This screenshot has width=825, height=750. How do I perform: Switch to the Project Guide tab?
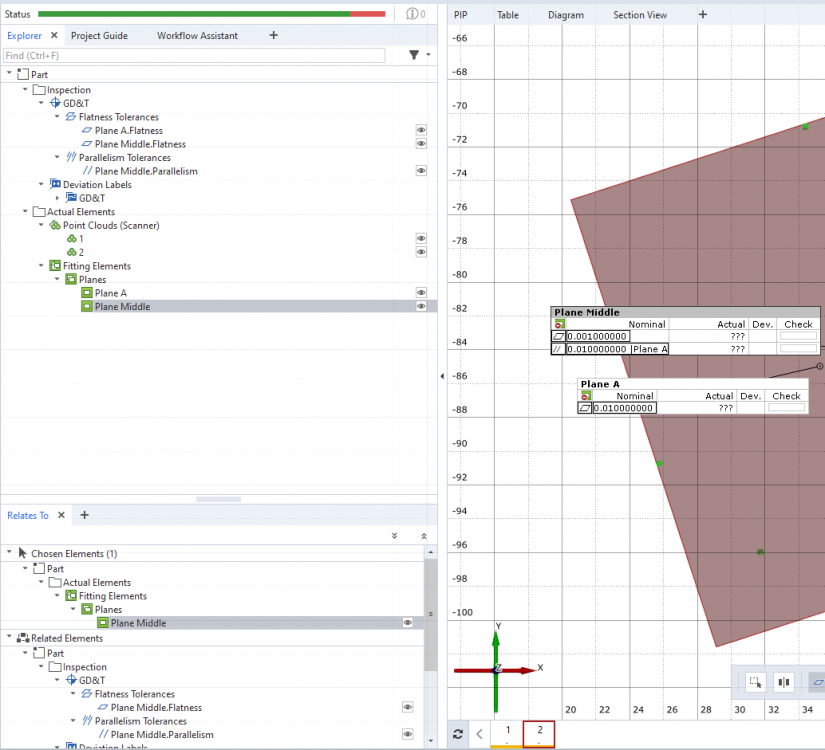[x=99, y=36]
